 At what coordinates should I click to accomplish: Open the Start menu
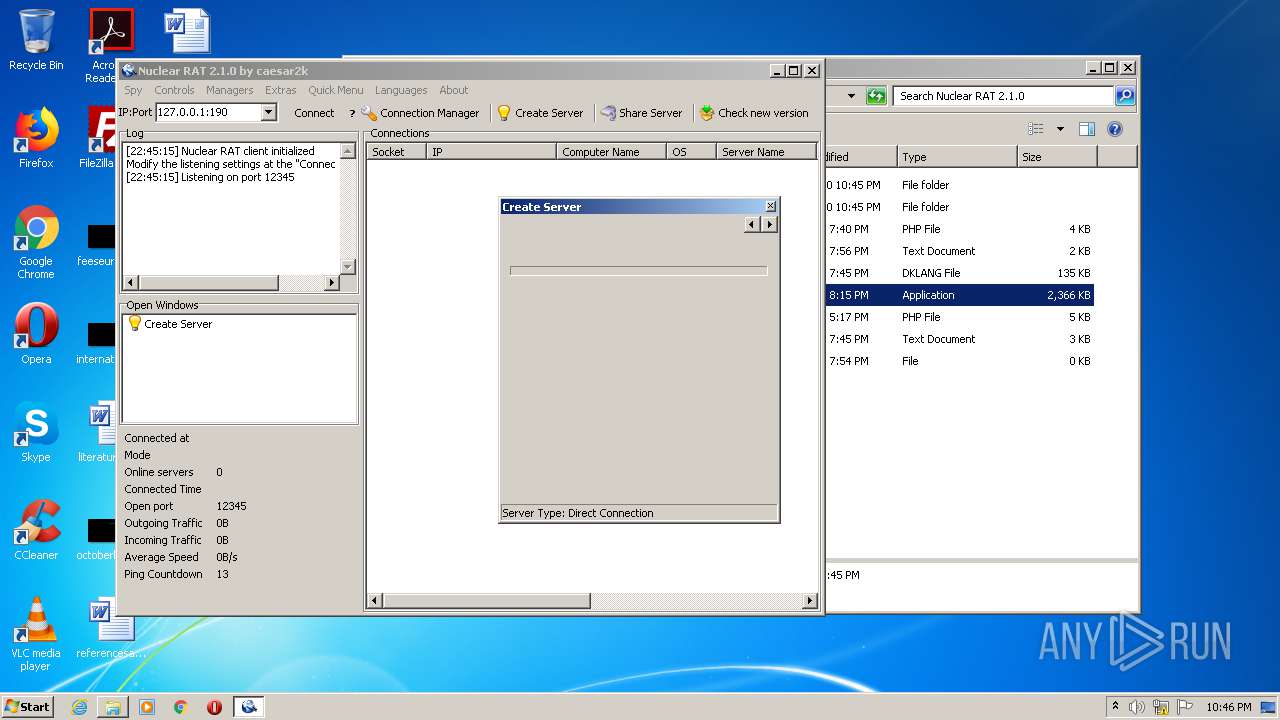pyautogui.click(x=28, y=706)
